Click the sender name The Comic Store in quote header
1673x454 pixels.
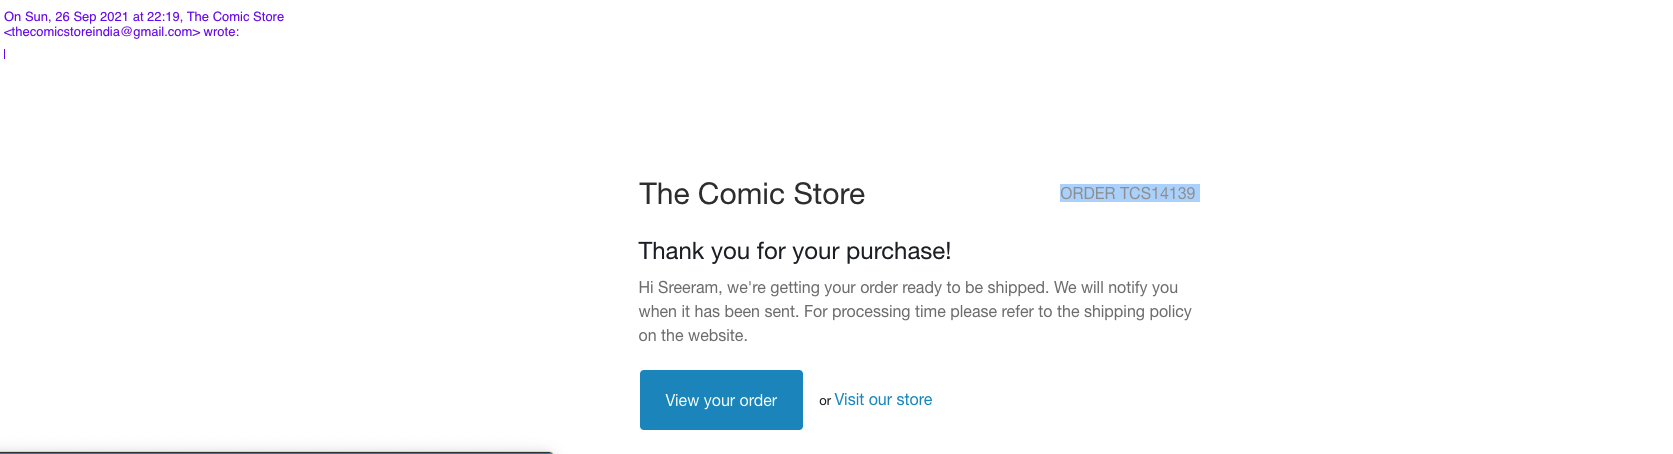(235, 17)
